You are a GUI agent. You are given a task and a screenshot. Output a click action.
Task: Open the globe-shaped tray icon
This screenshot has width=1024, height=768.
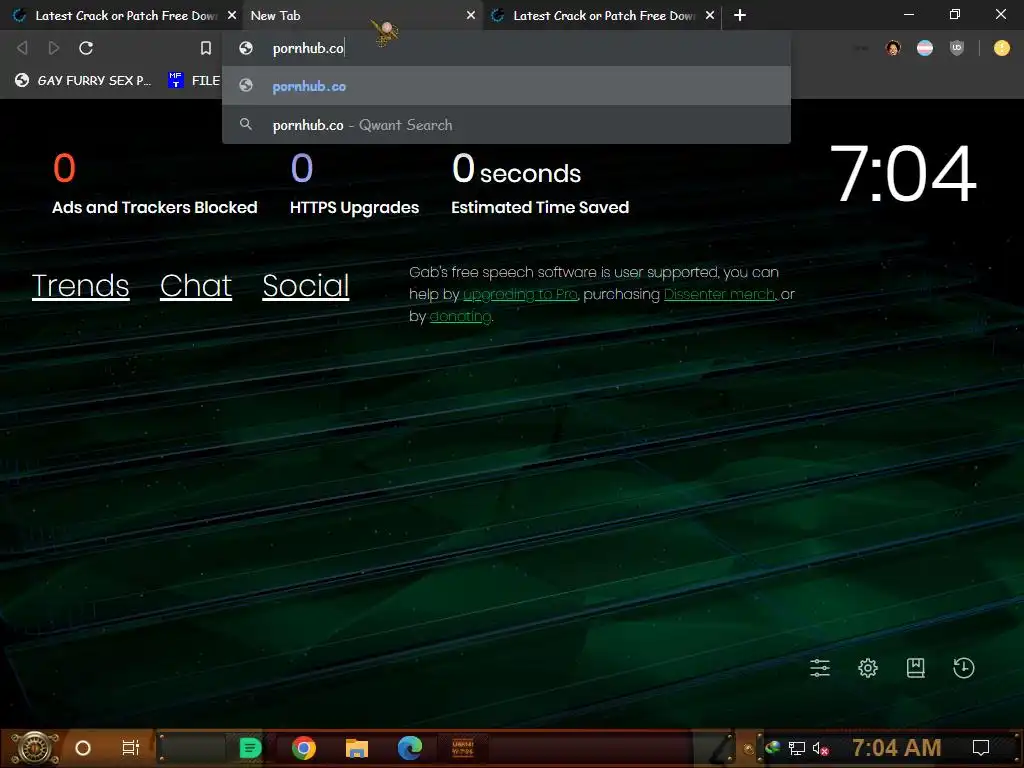[x=773, y=747]
